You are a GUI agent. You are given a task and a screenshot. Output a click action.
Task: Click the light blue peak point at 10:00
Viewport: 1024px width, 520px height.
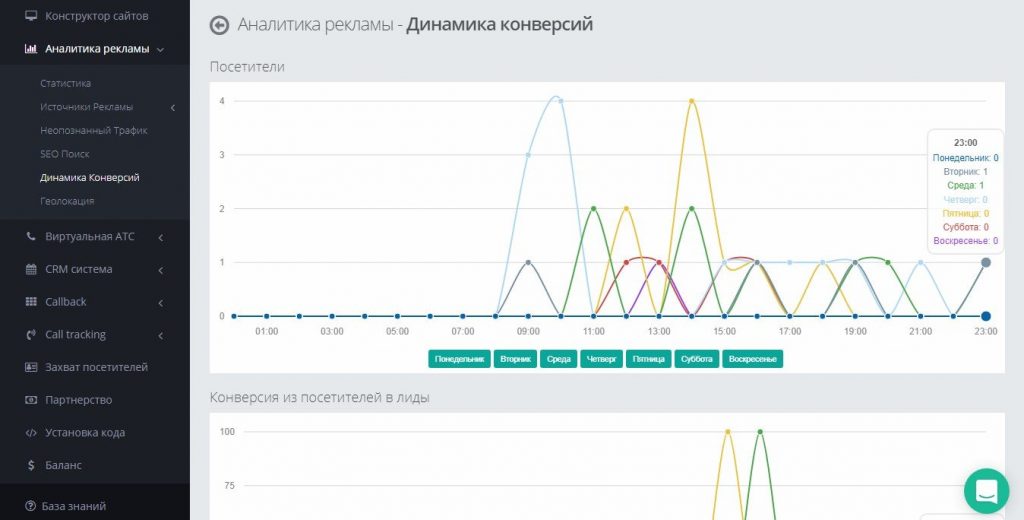[x=561, y=101]
